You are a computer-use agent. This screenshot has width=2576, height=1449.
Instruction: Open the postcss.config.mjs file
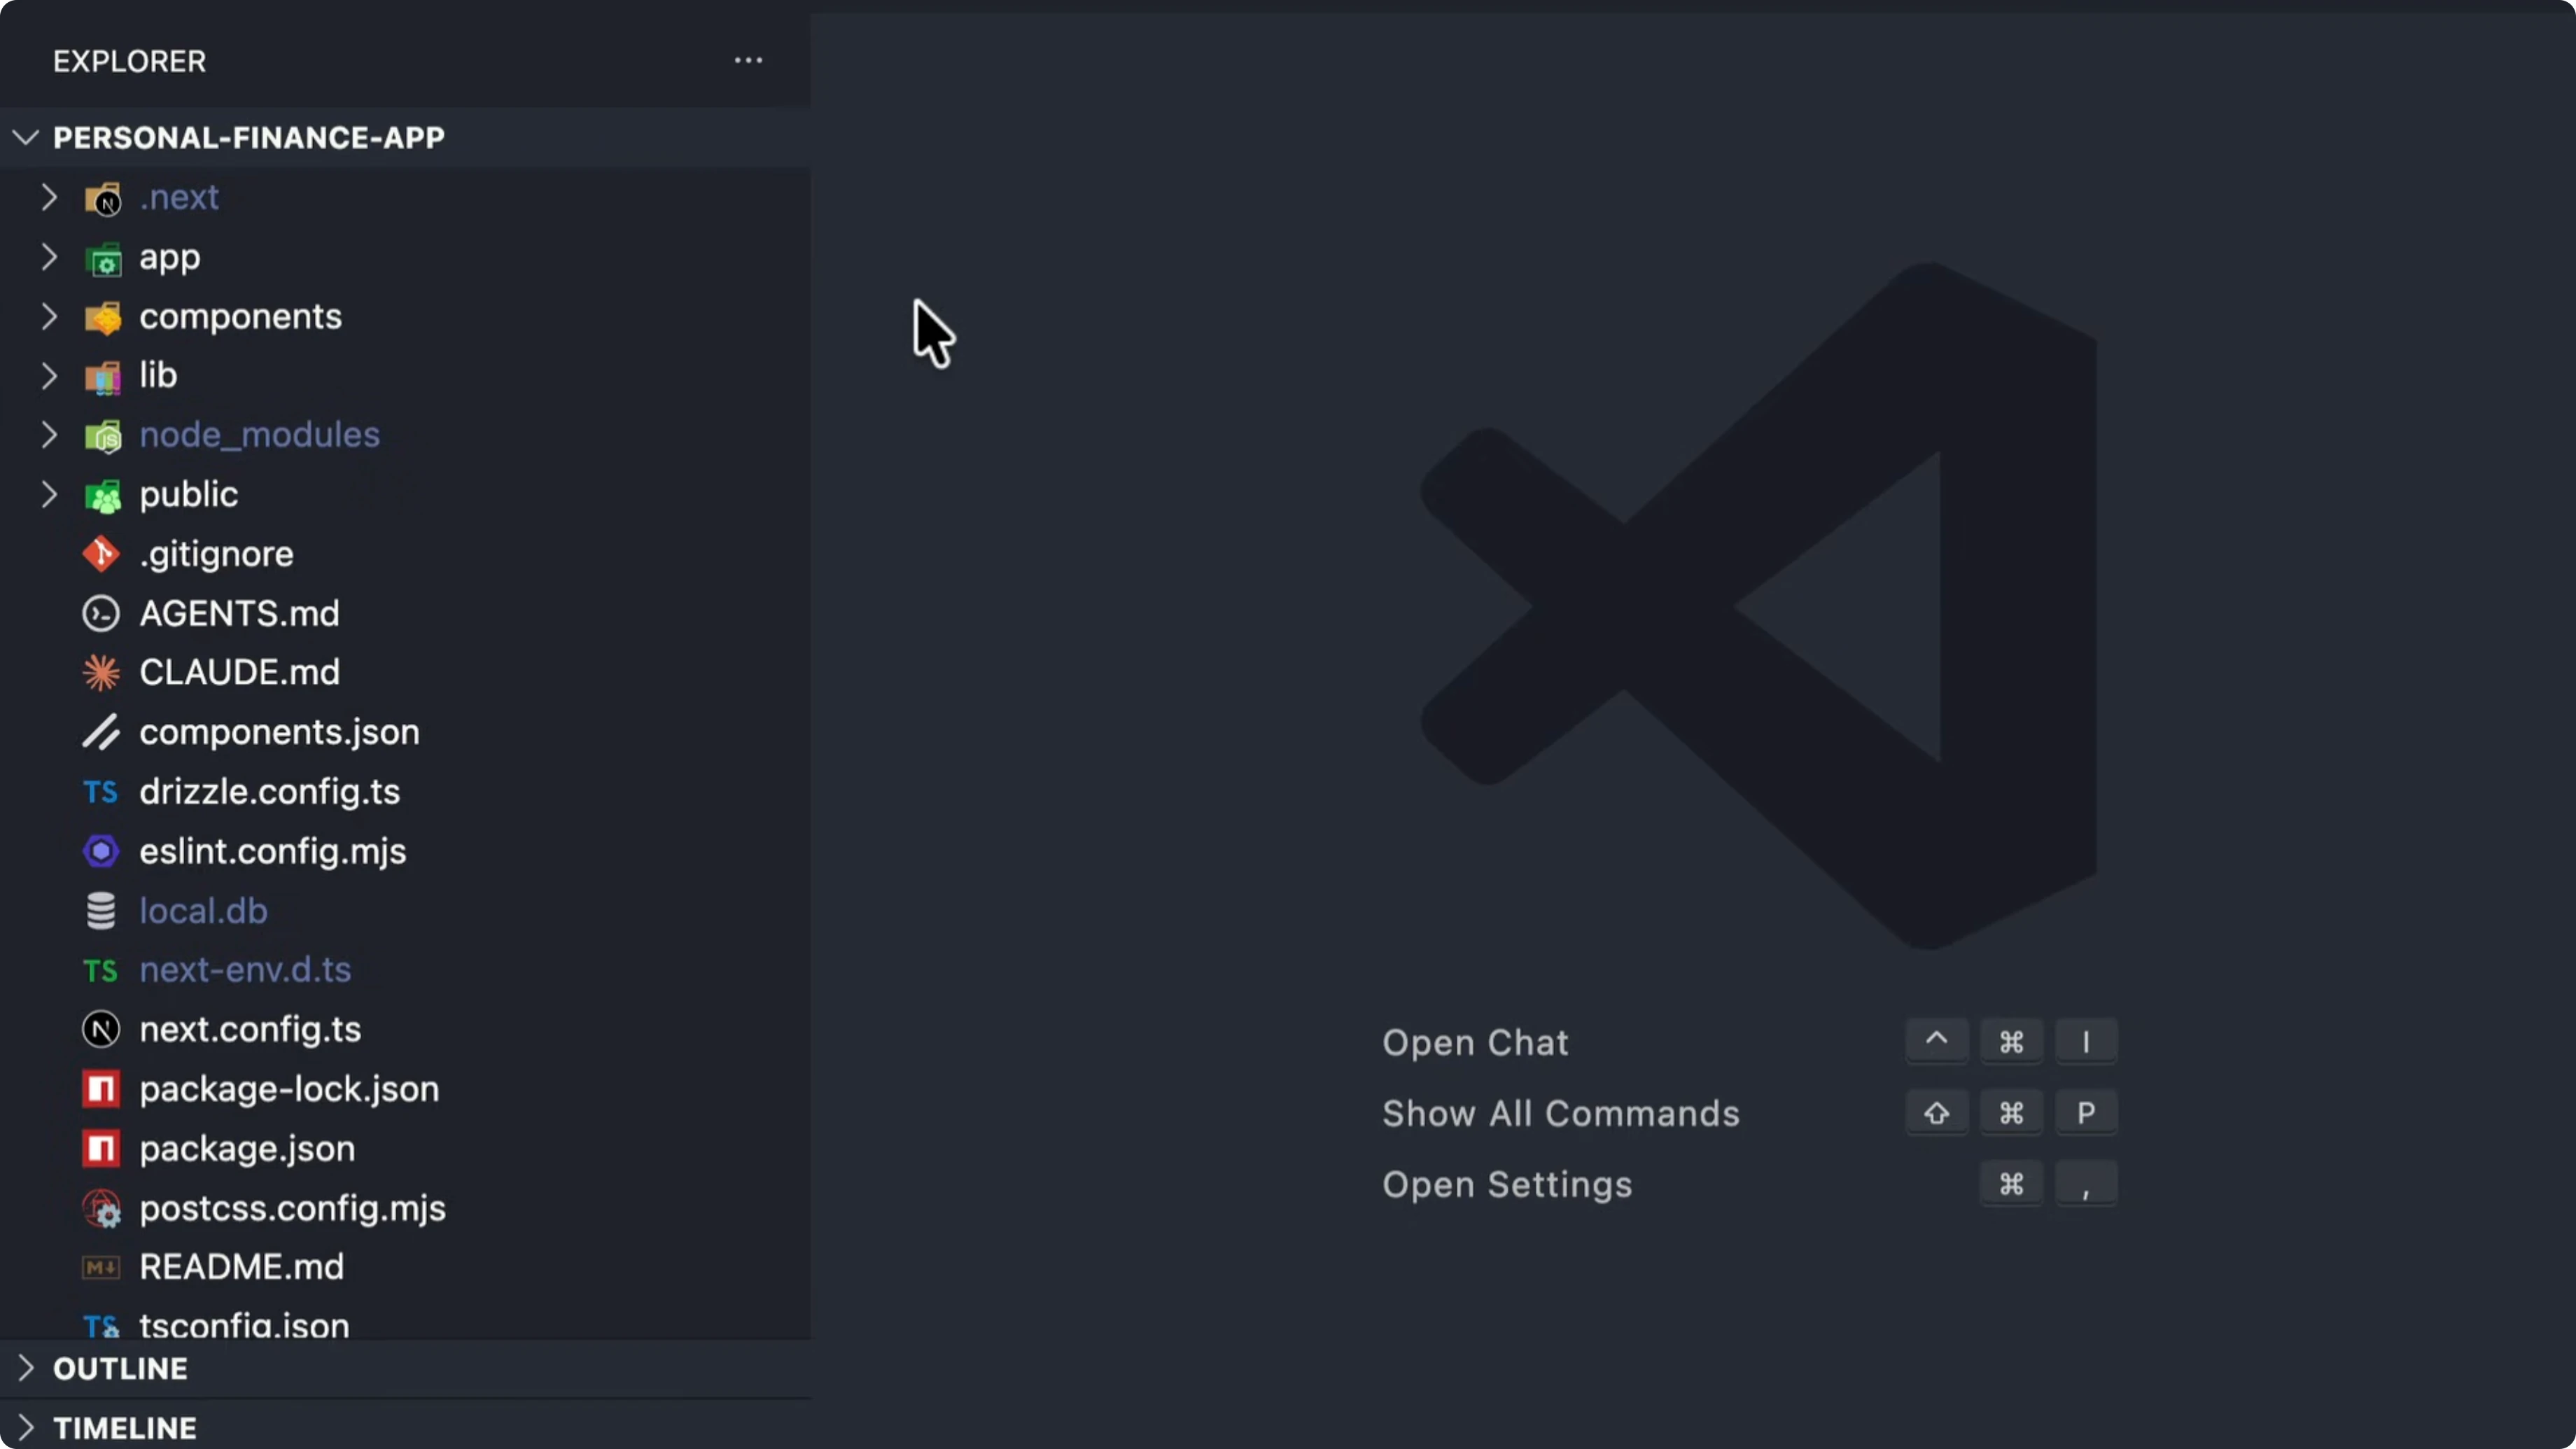293,1209
